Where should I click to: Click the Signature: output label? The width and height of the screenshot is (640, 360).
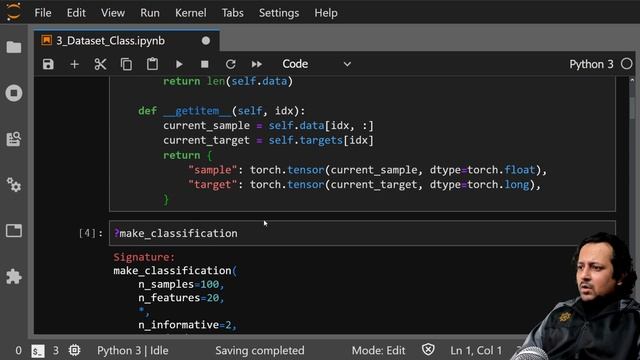pyautogui.click(x=144, y=257)
